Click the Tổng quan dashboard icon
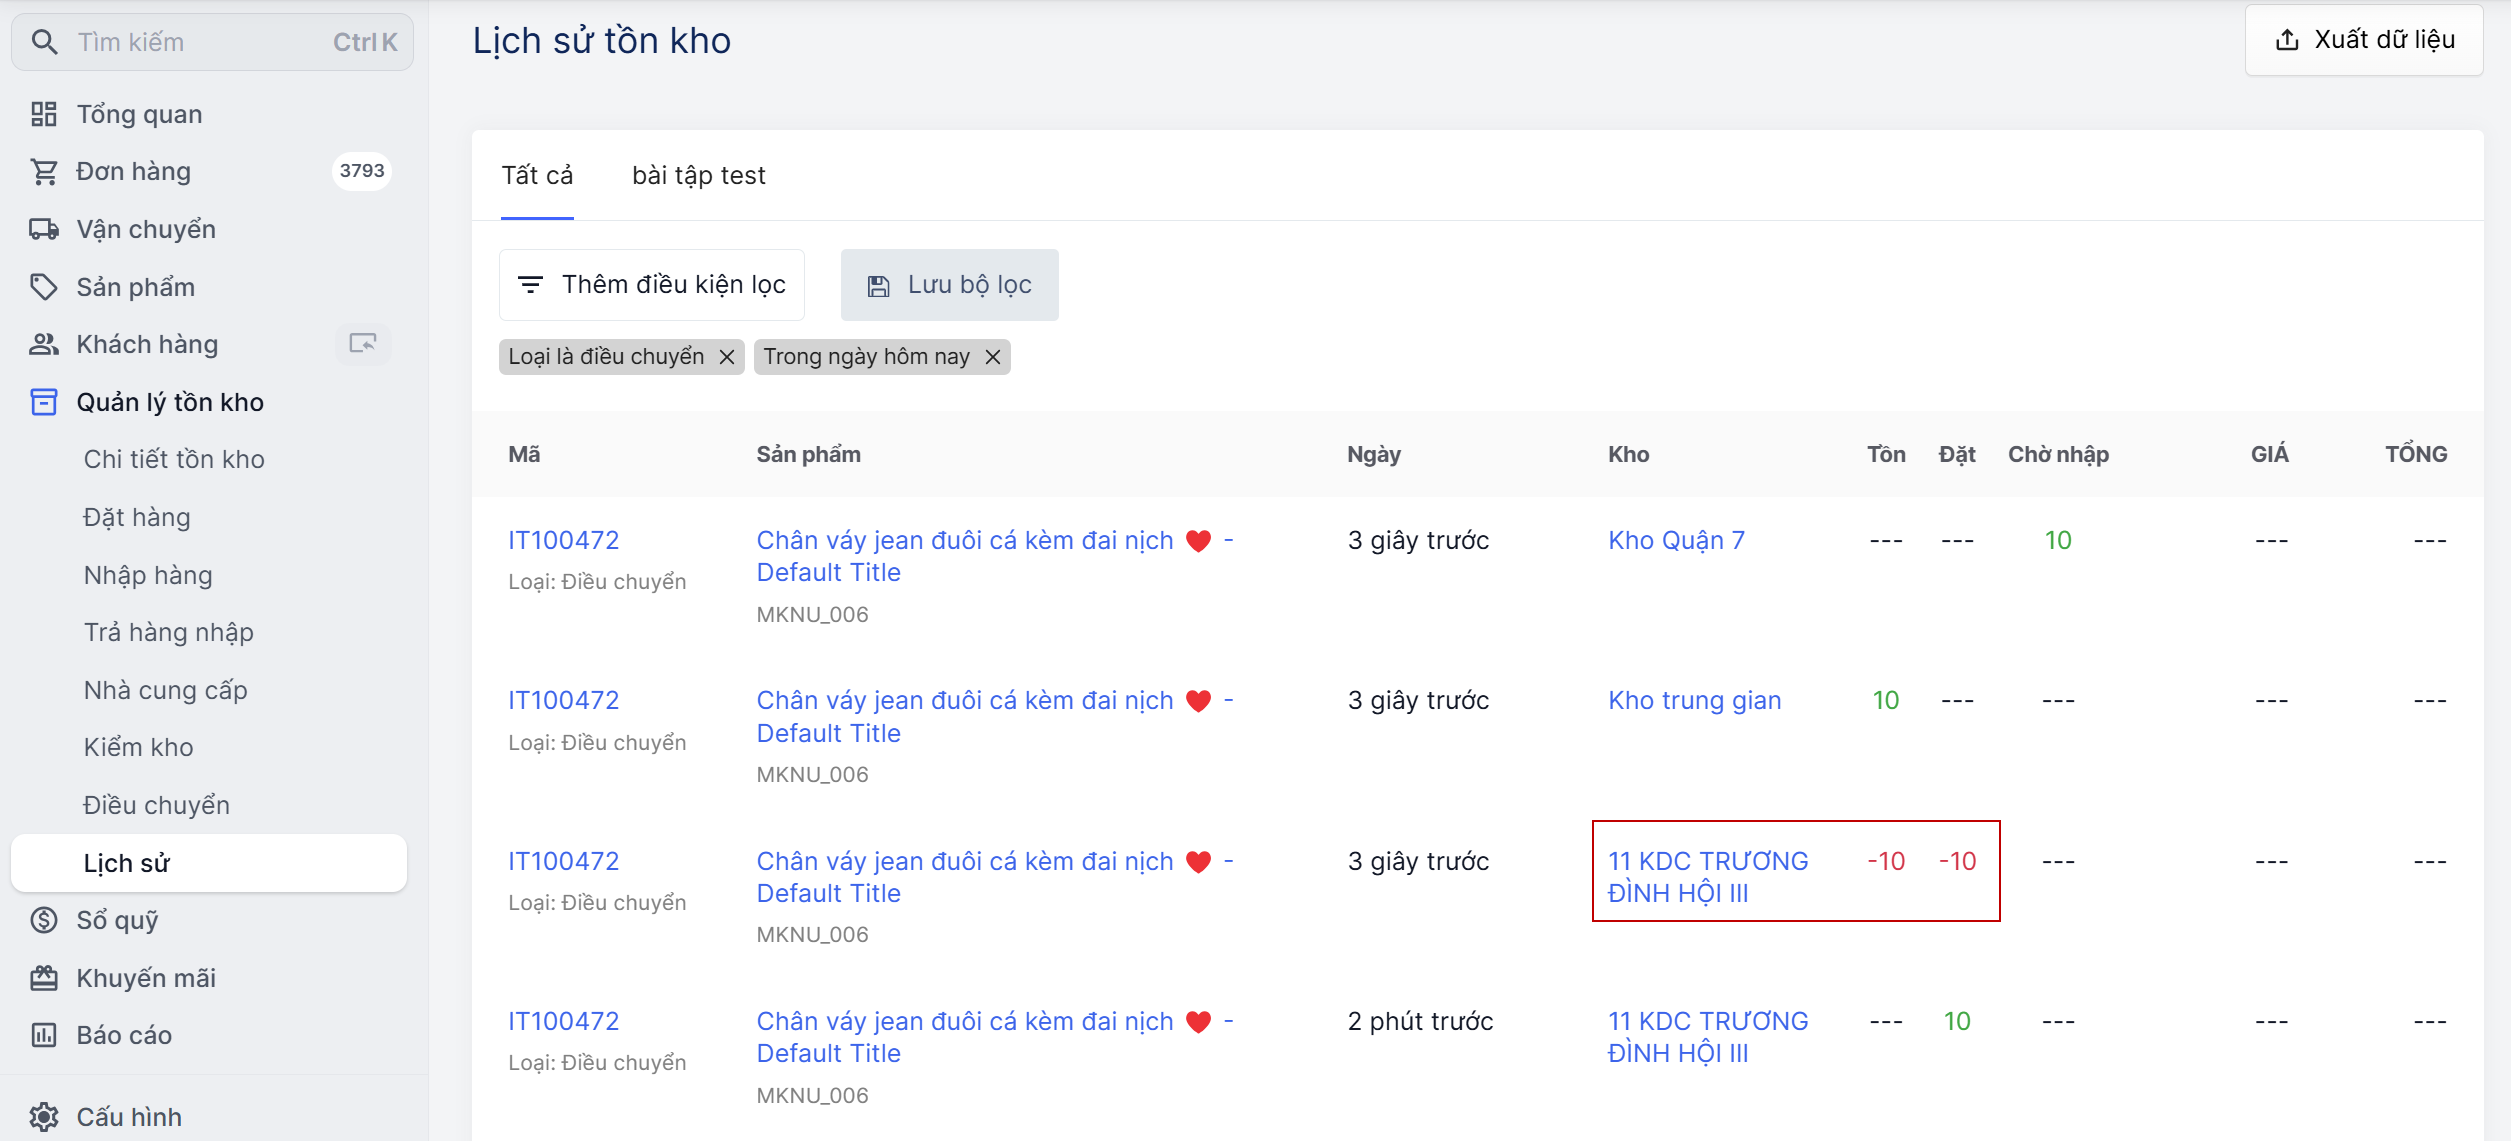 (x=43, y=114)
